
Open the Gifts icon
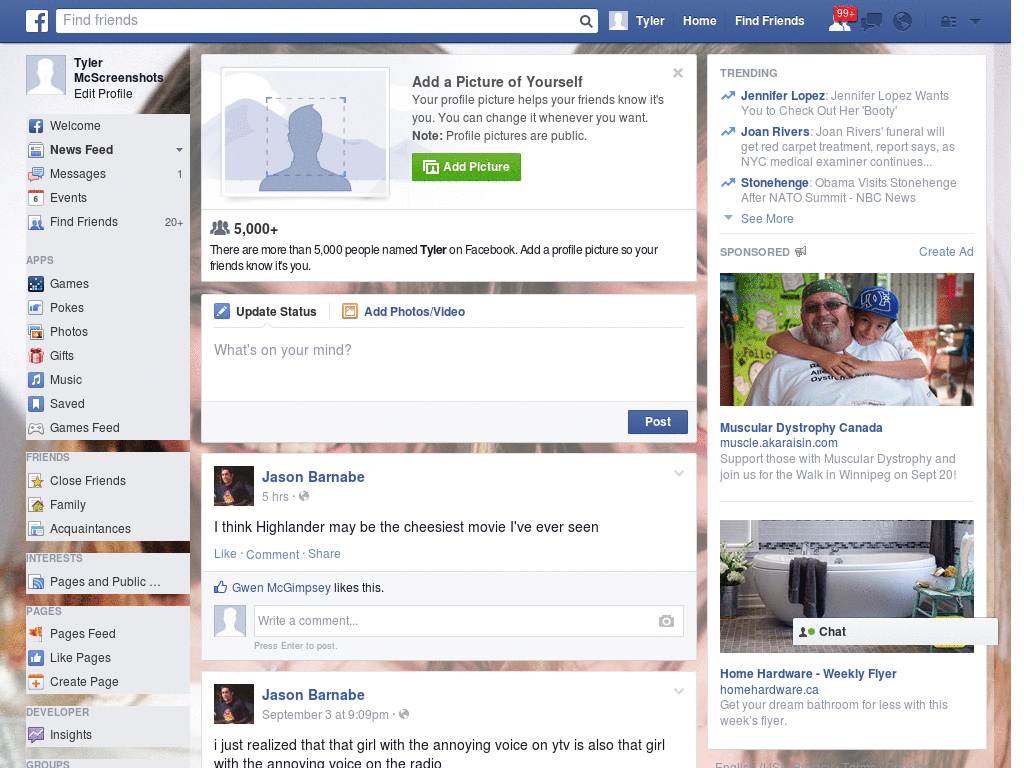(36, 356)
